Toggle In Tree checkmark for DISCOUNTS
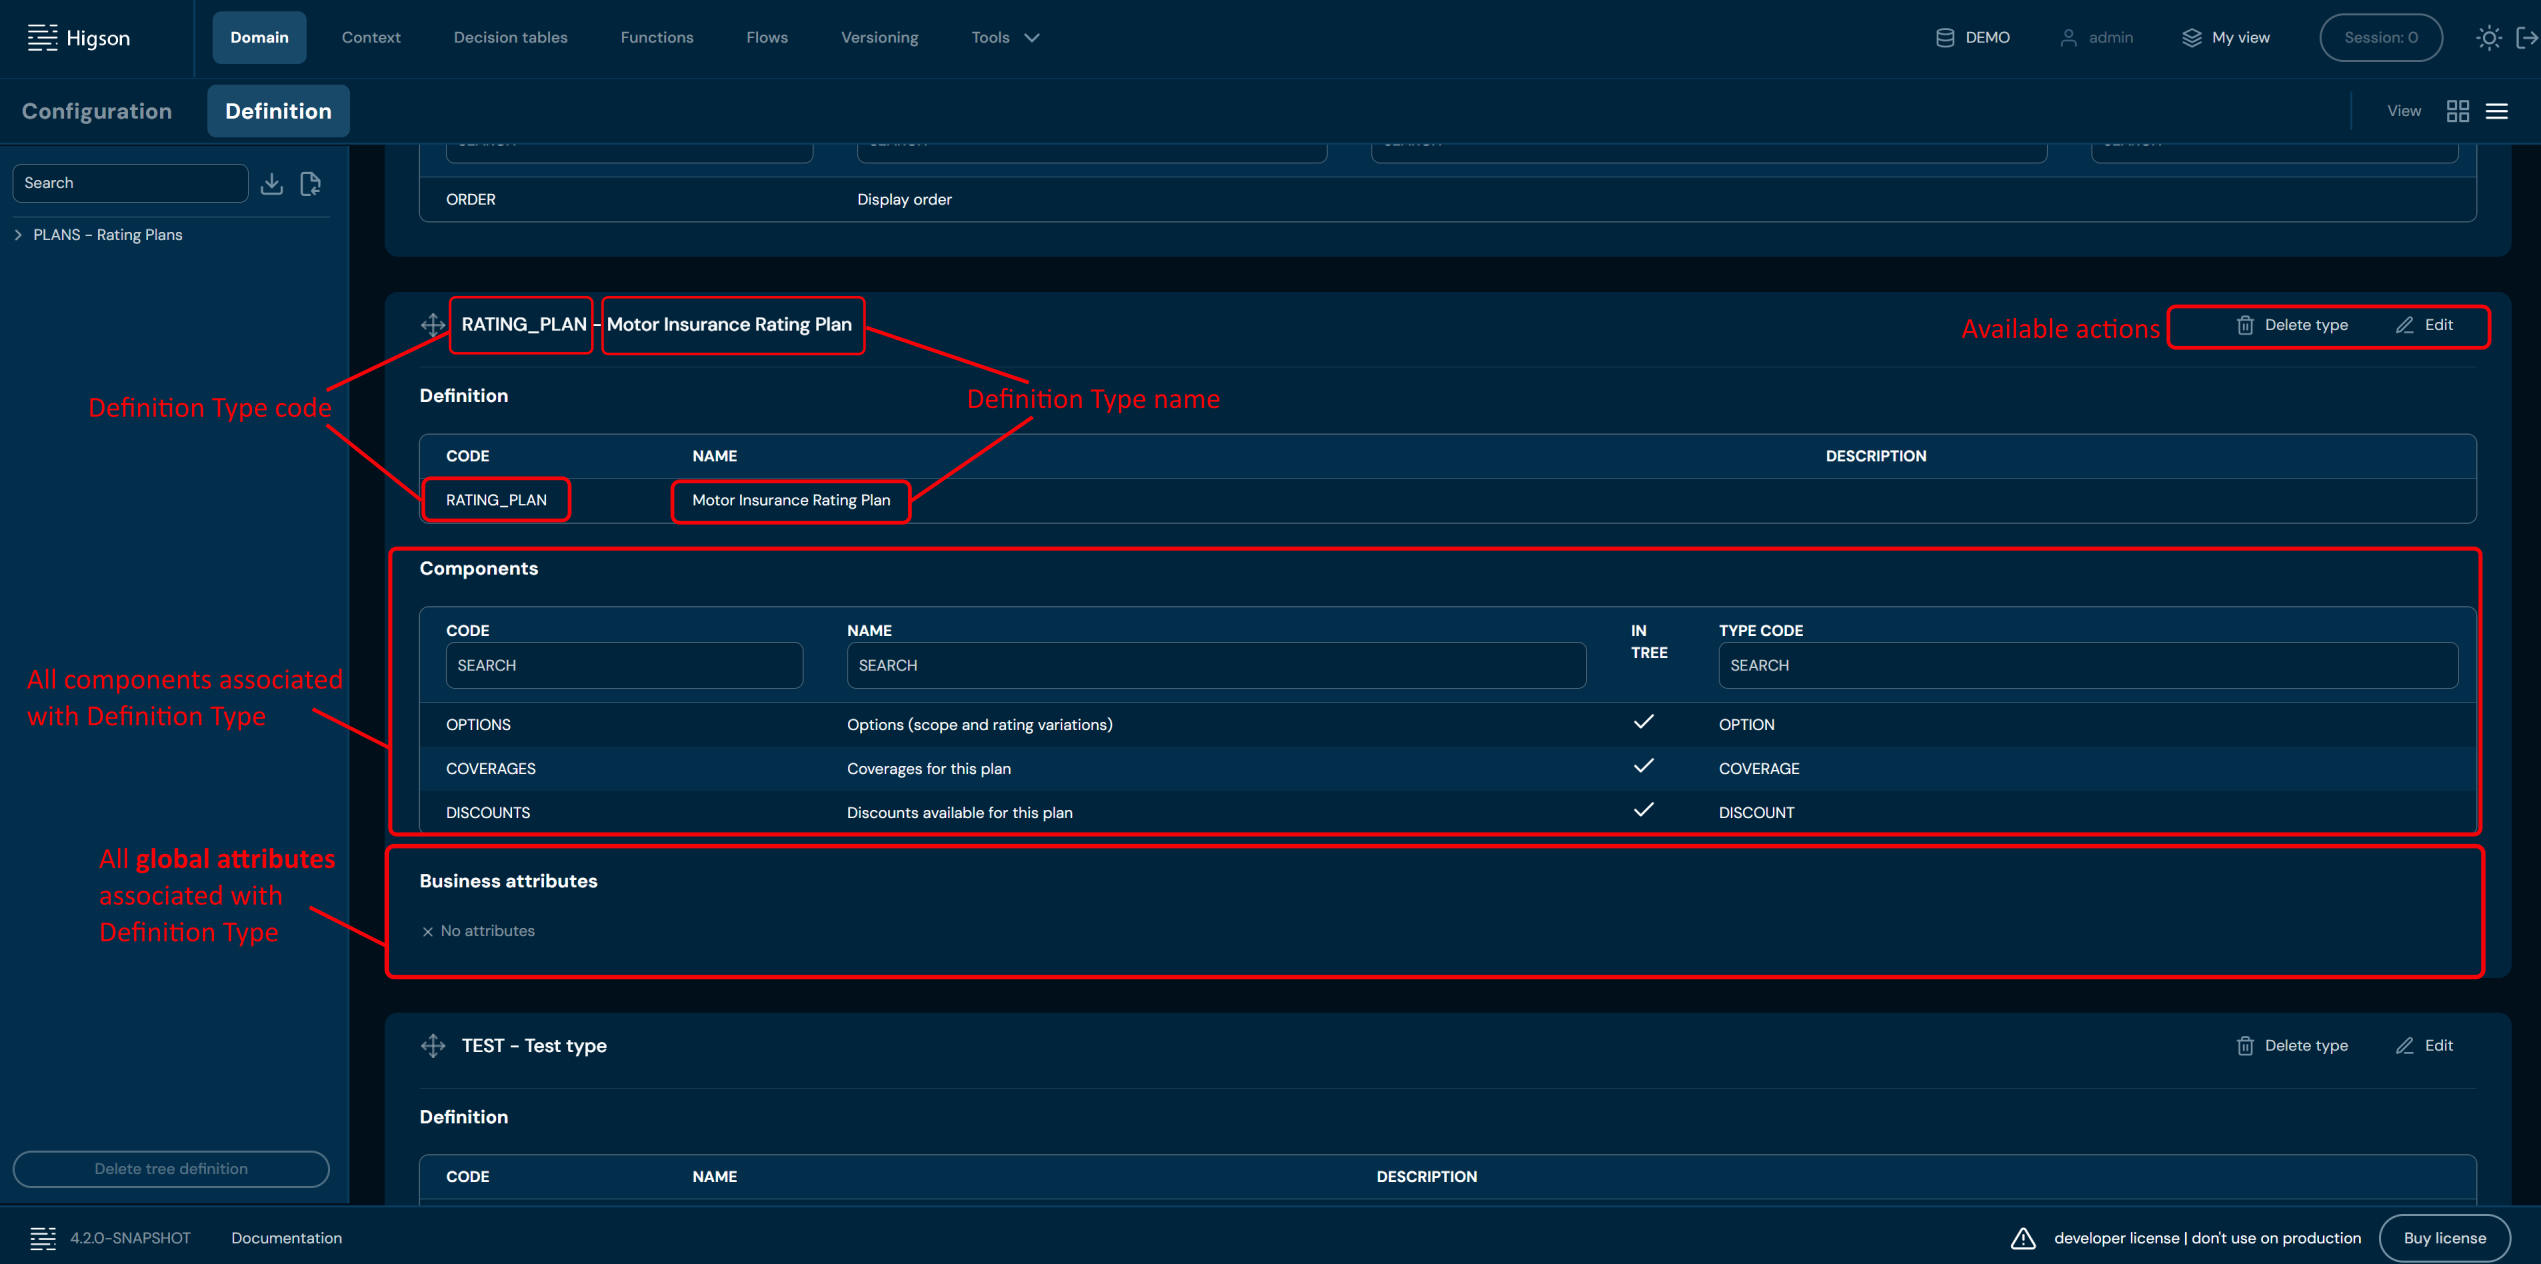The height and width of the screenshot is (1264, 2541). coord(1643,810)
